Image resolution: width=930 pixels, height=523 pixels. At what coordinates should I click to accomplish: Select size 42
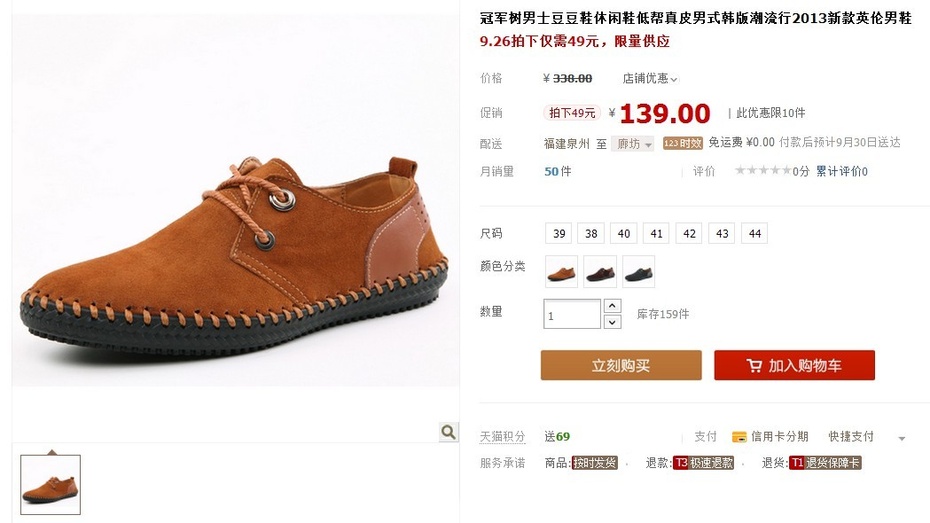click(x=689, y=234)
